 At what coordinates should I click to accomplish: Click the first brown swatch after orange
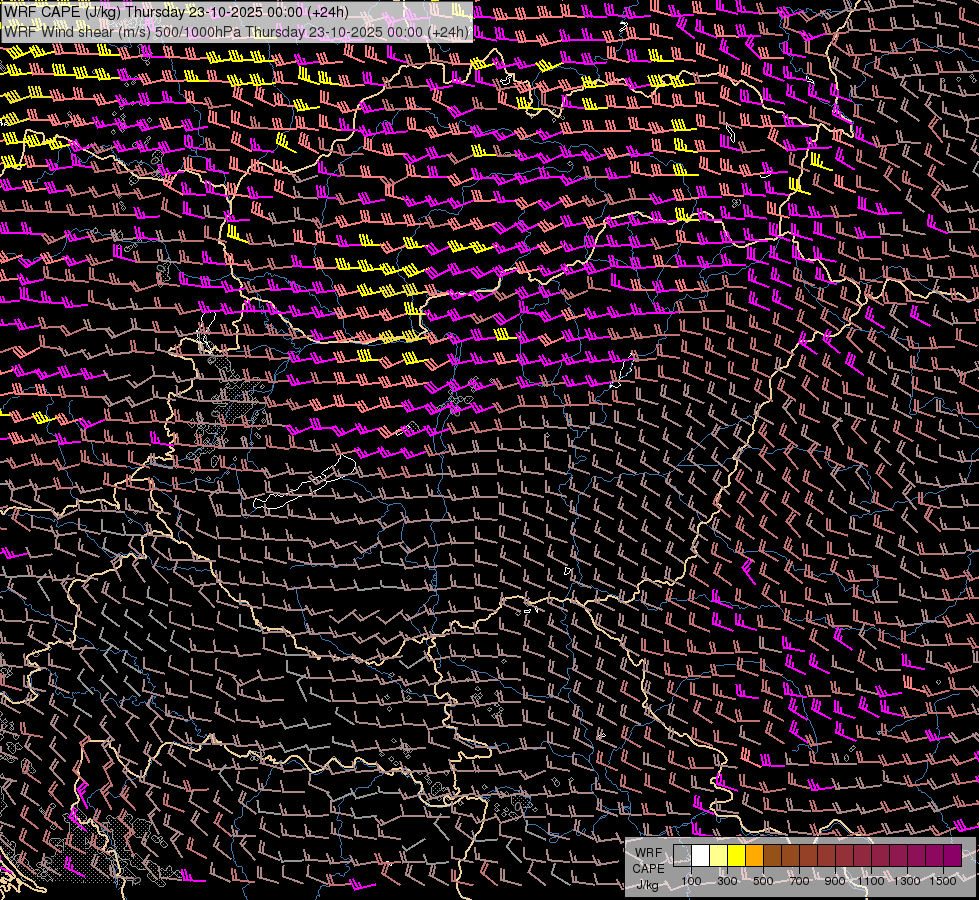(772, 856)
